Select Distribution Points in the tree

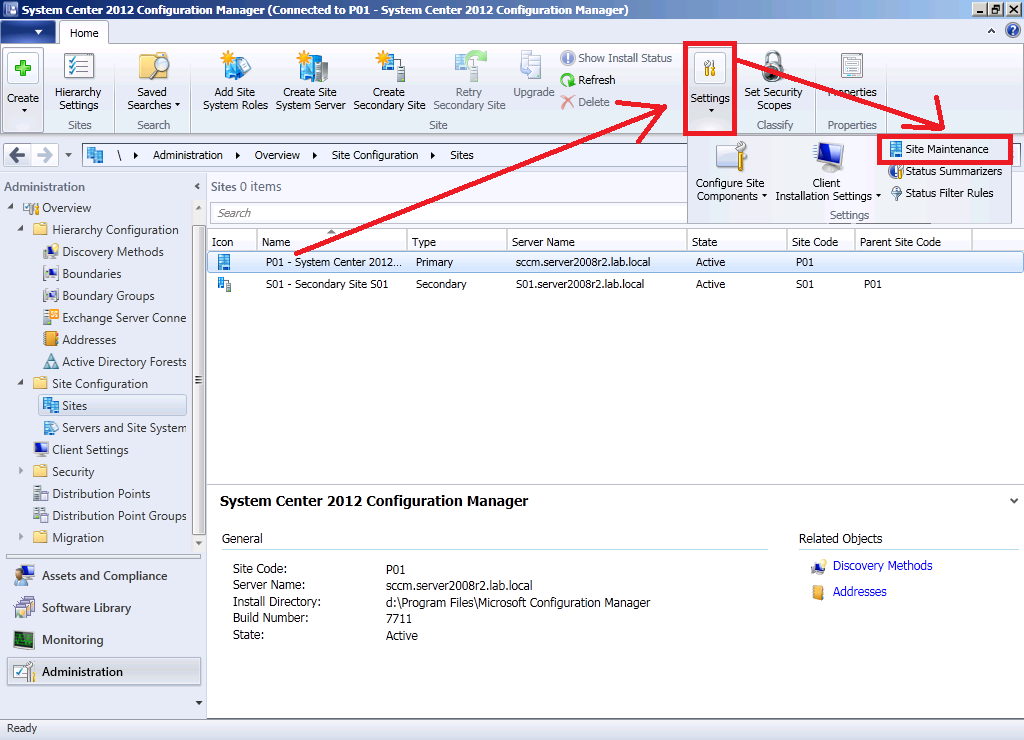[101, 494]
